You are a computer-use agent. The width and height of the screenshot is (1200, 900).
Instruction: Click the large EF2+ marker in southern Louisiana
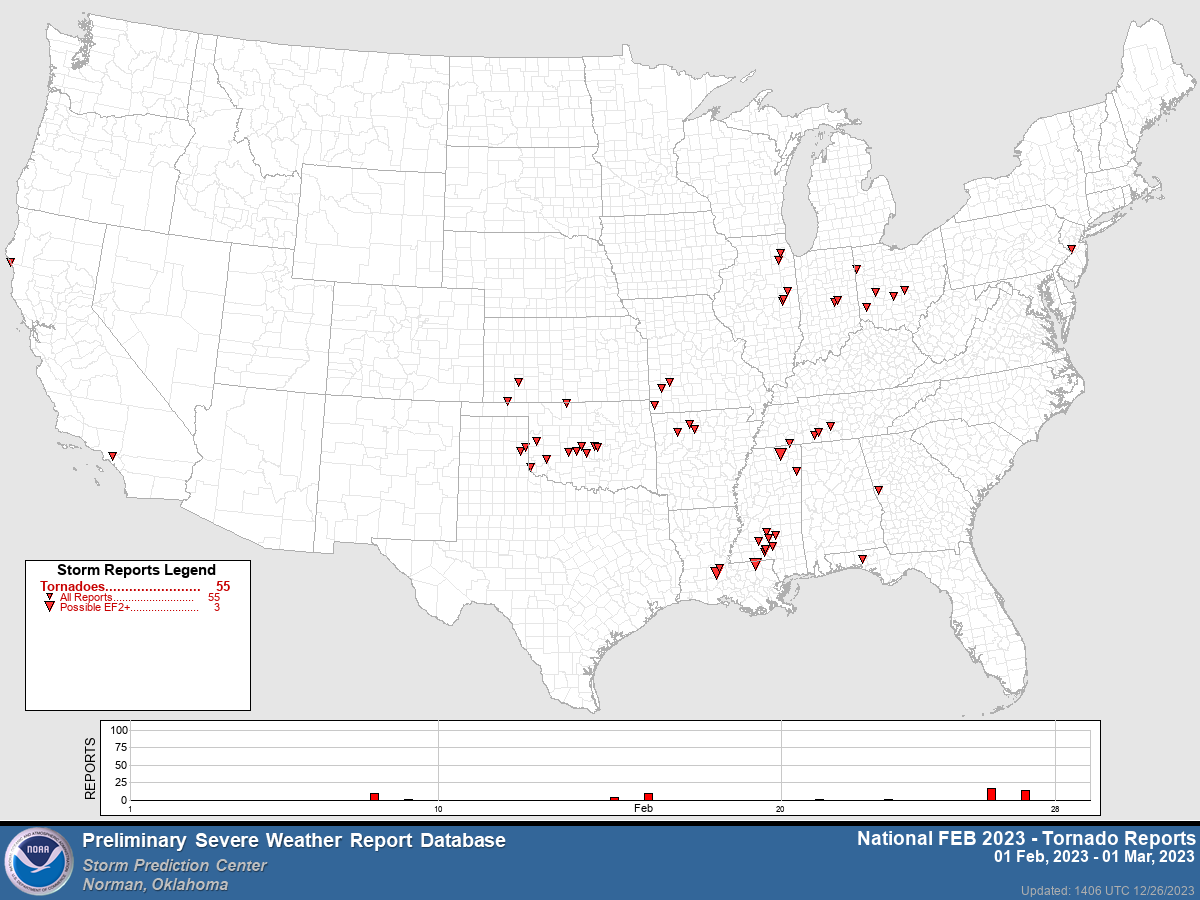click(x=716, y=573)
